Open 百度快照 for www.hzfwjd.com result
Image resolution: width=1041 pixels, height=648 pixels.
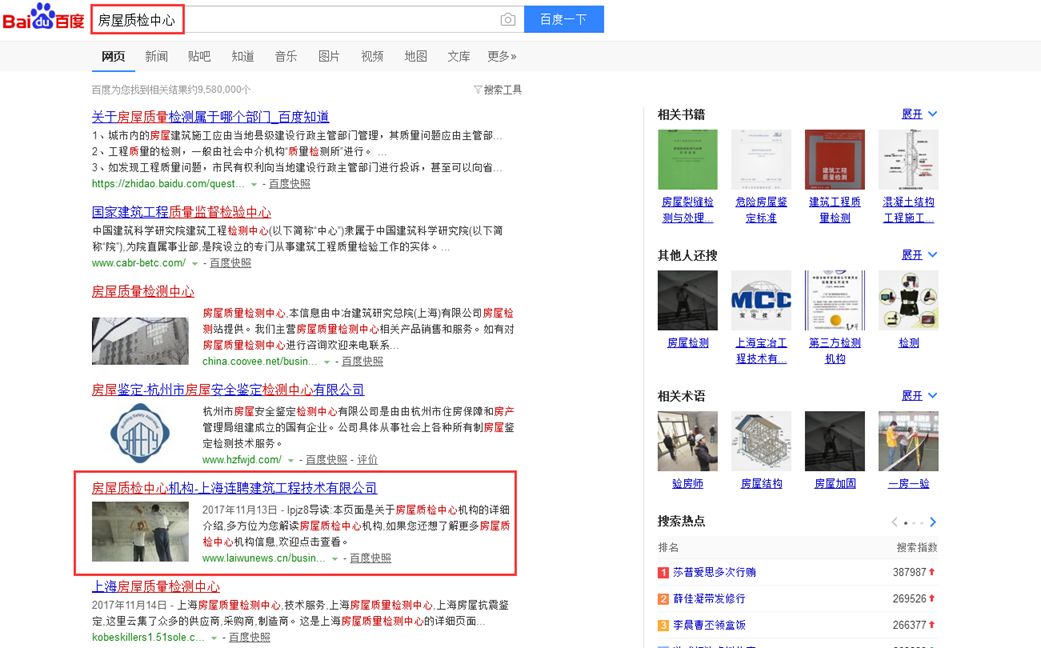(x=326, y=459)
